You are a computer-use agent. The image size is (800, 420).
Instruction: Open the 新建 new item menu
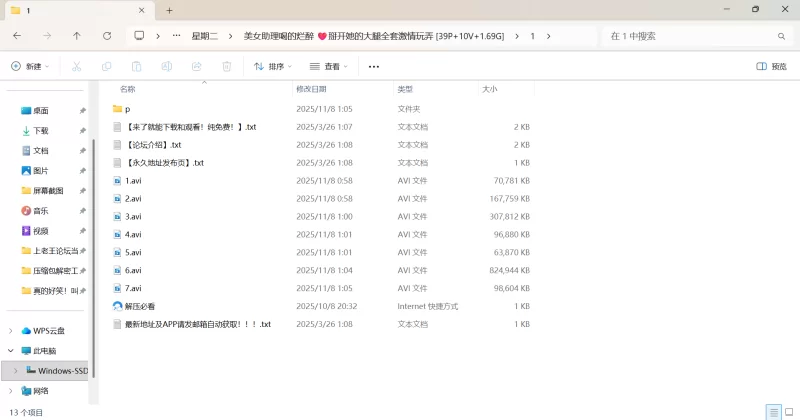pyautogui.click(x=30, y=67)
